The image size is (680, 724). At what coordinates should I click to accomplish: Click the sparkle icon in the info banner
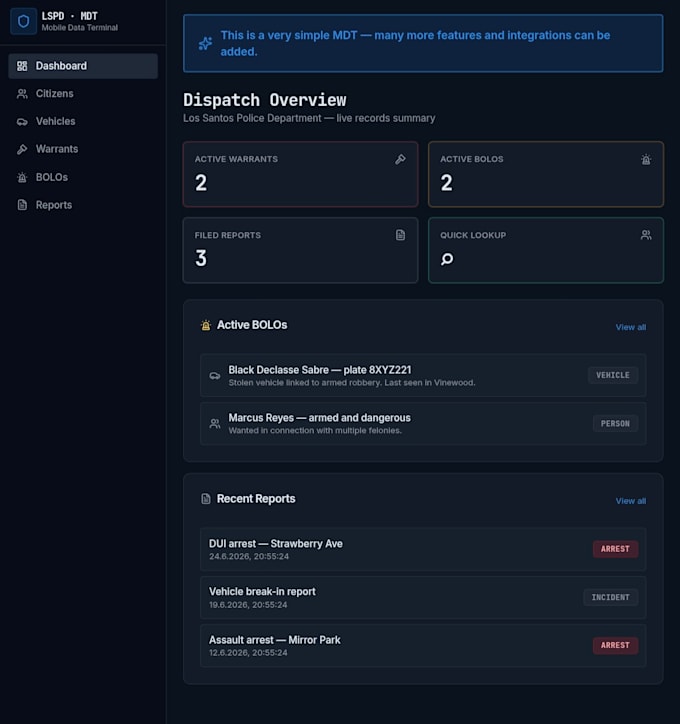pos(205,43)
